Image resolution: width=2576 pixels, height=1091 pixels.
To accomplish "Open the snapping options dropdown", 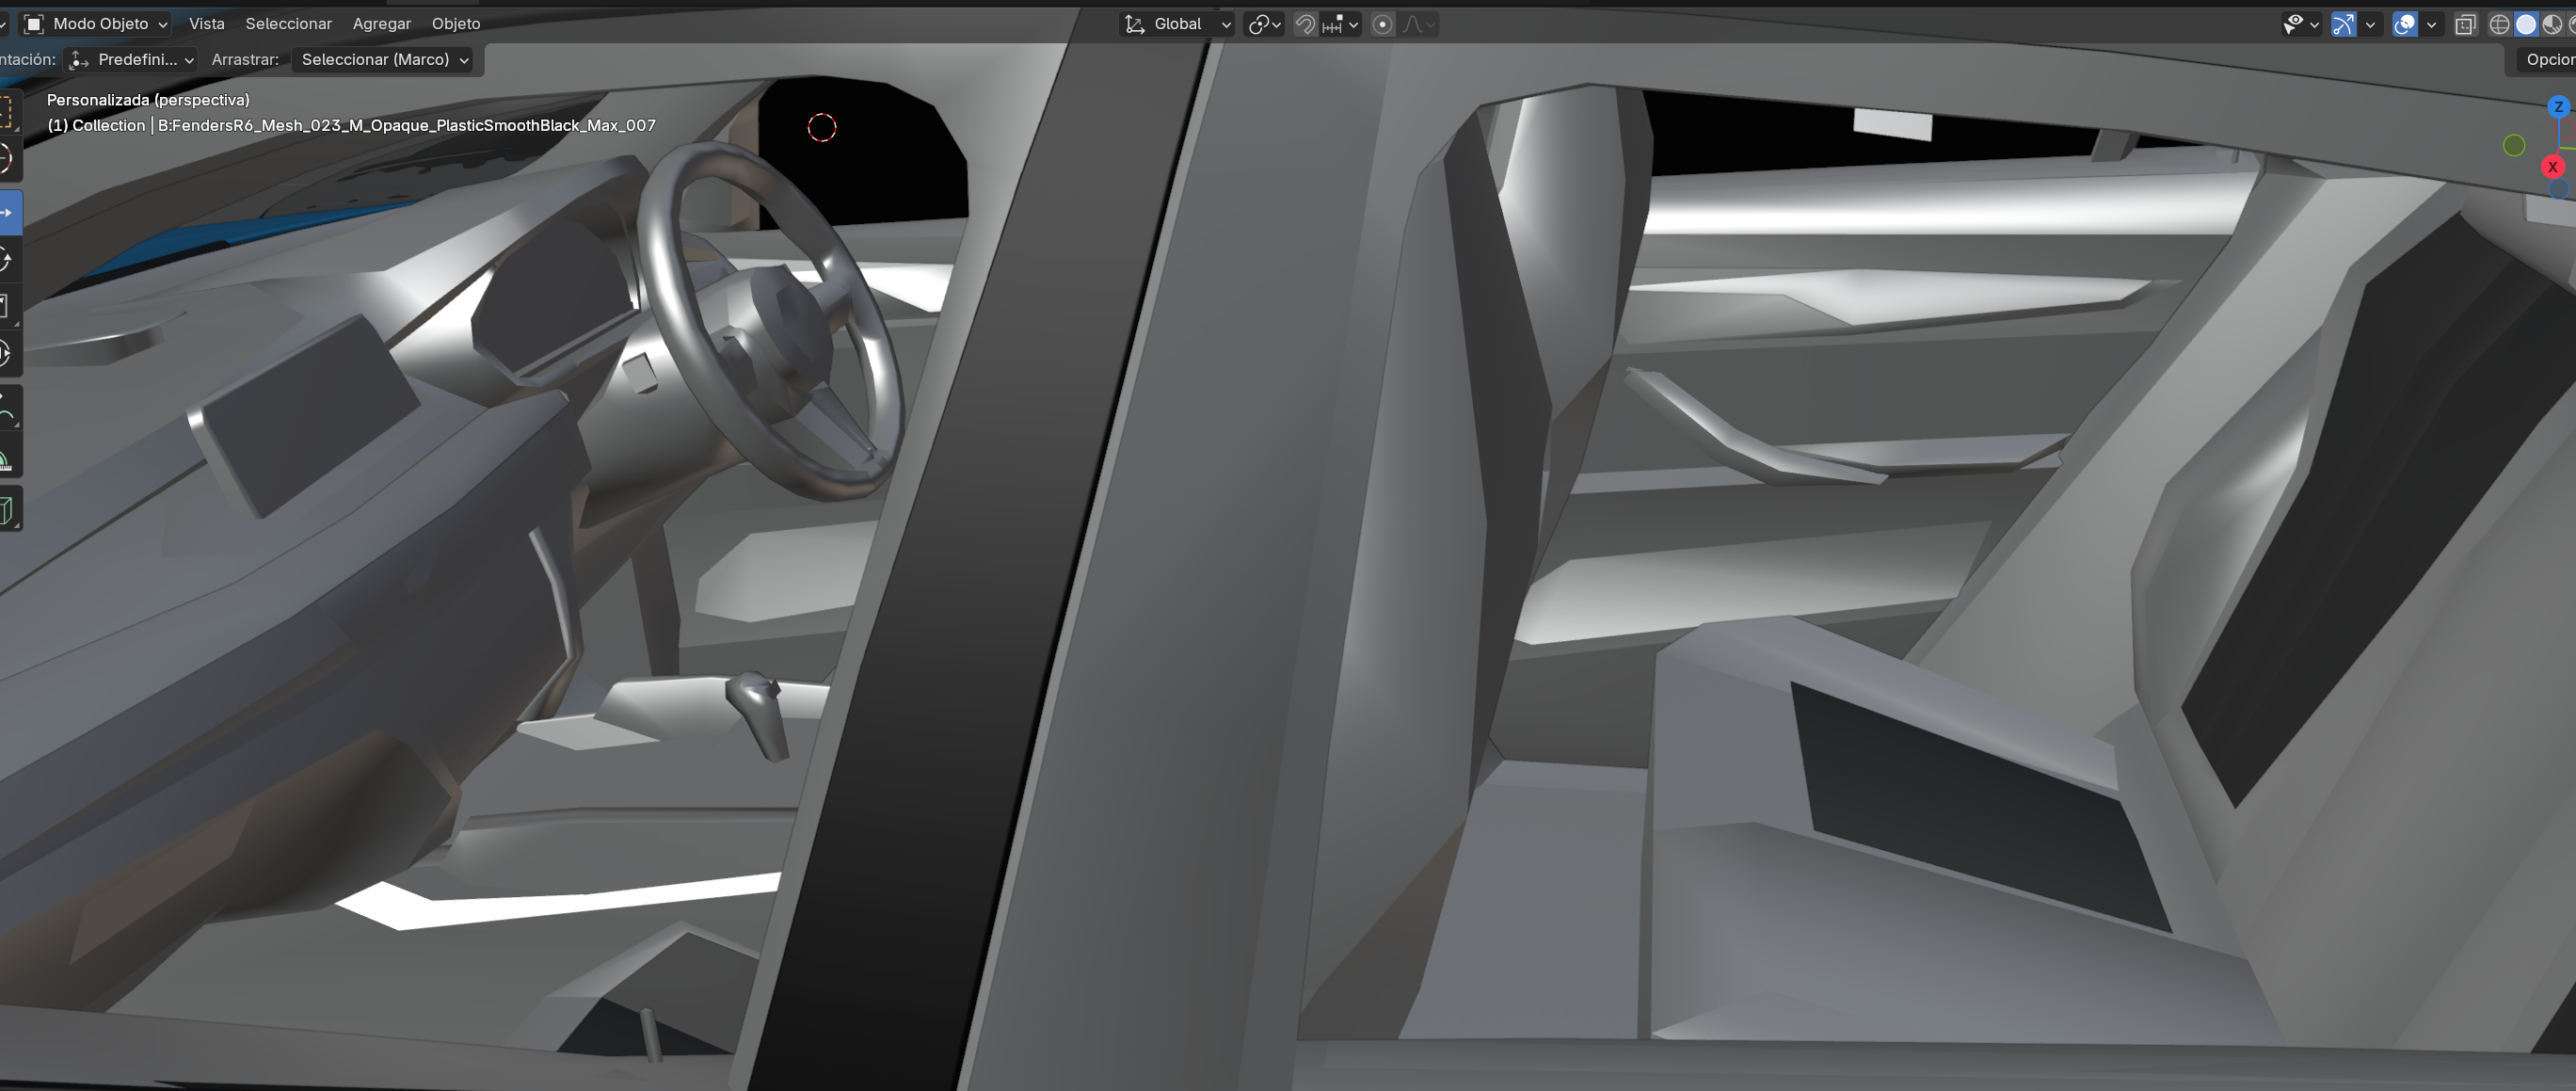I will pos(1341,24).
